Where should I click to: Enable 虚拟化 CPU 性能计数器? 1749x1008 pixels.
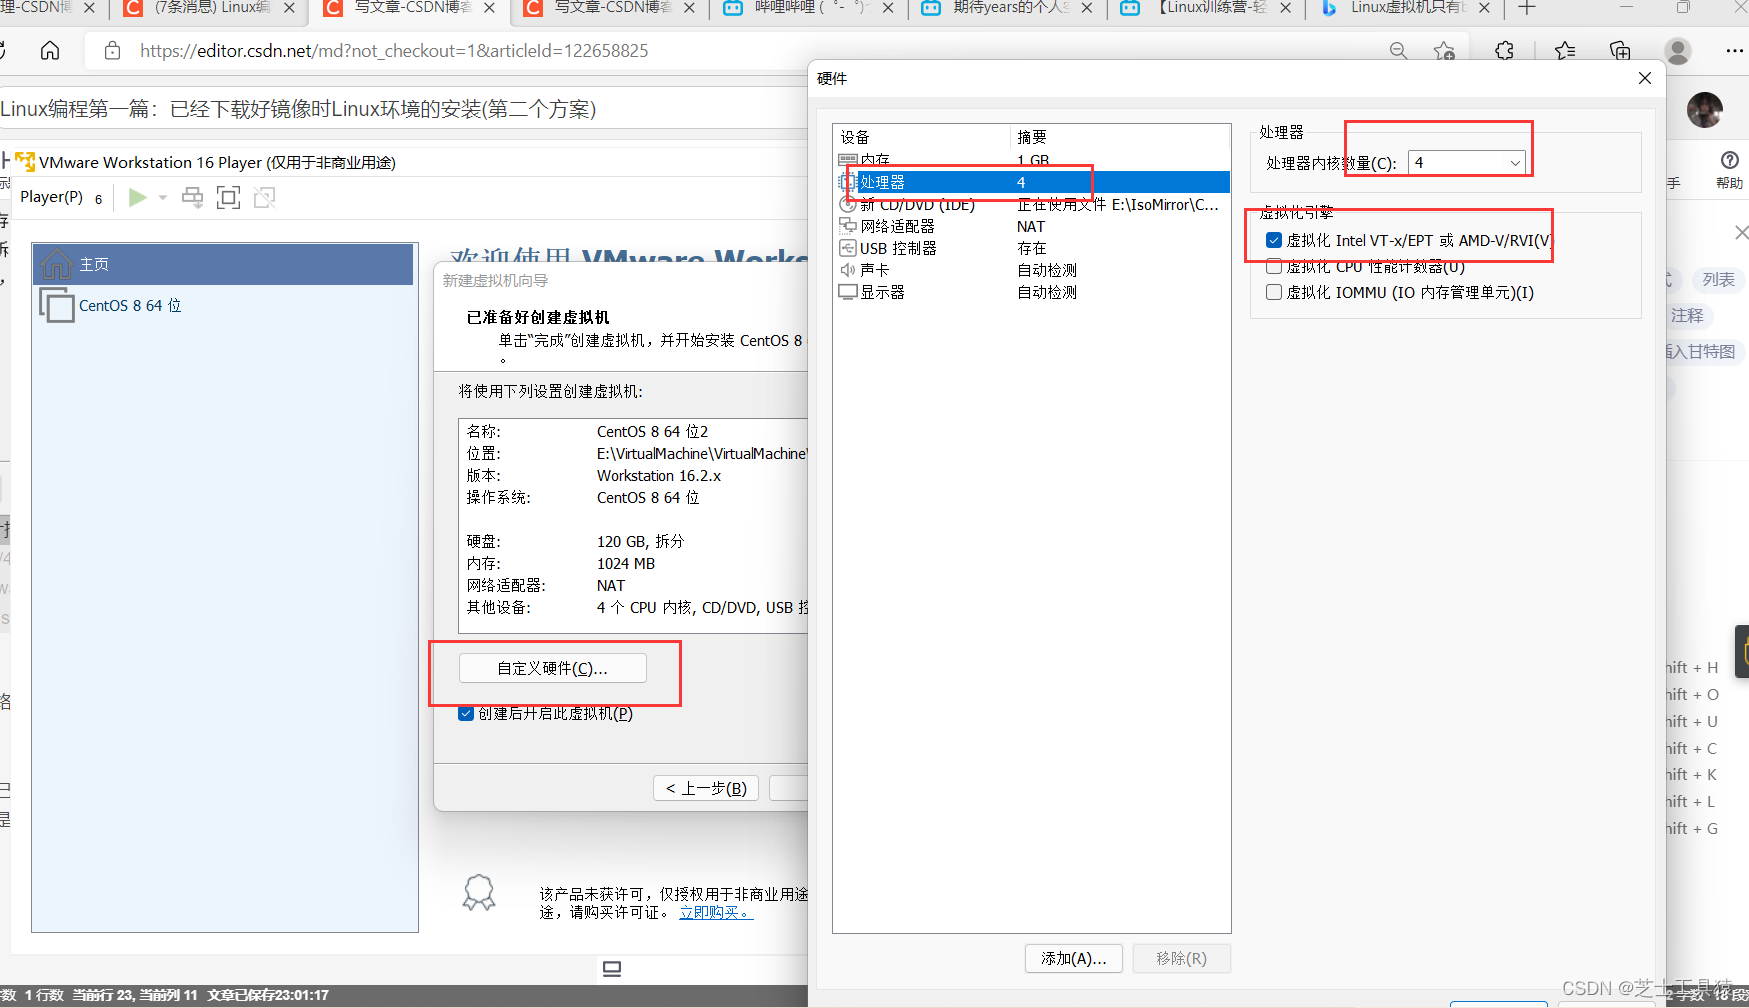point(1274,266)
